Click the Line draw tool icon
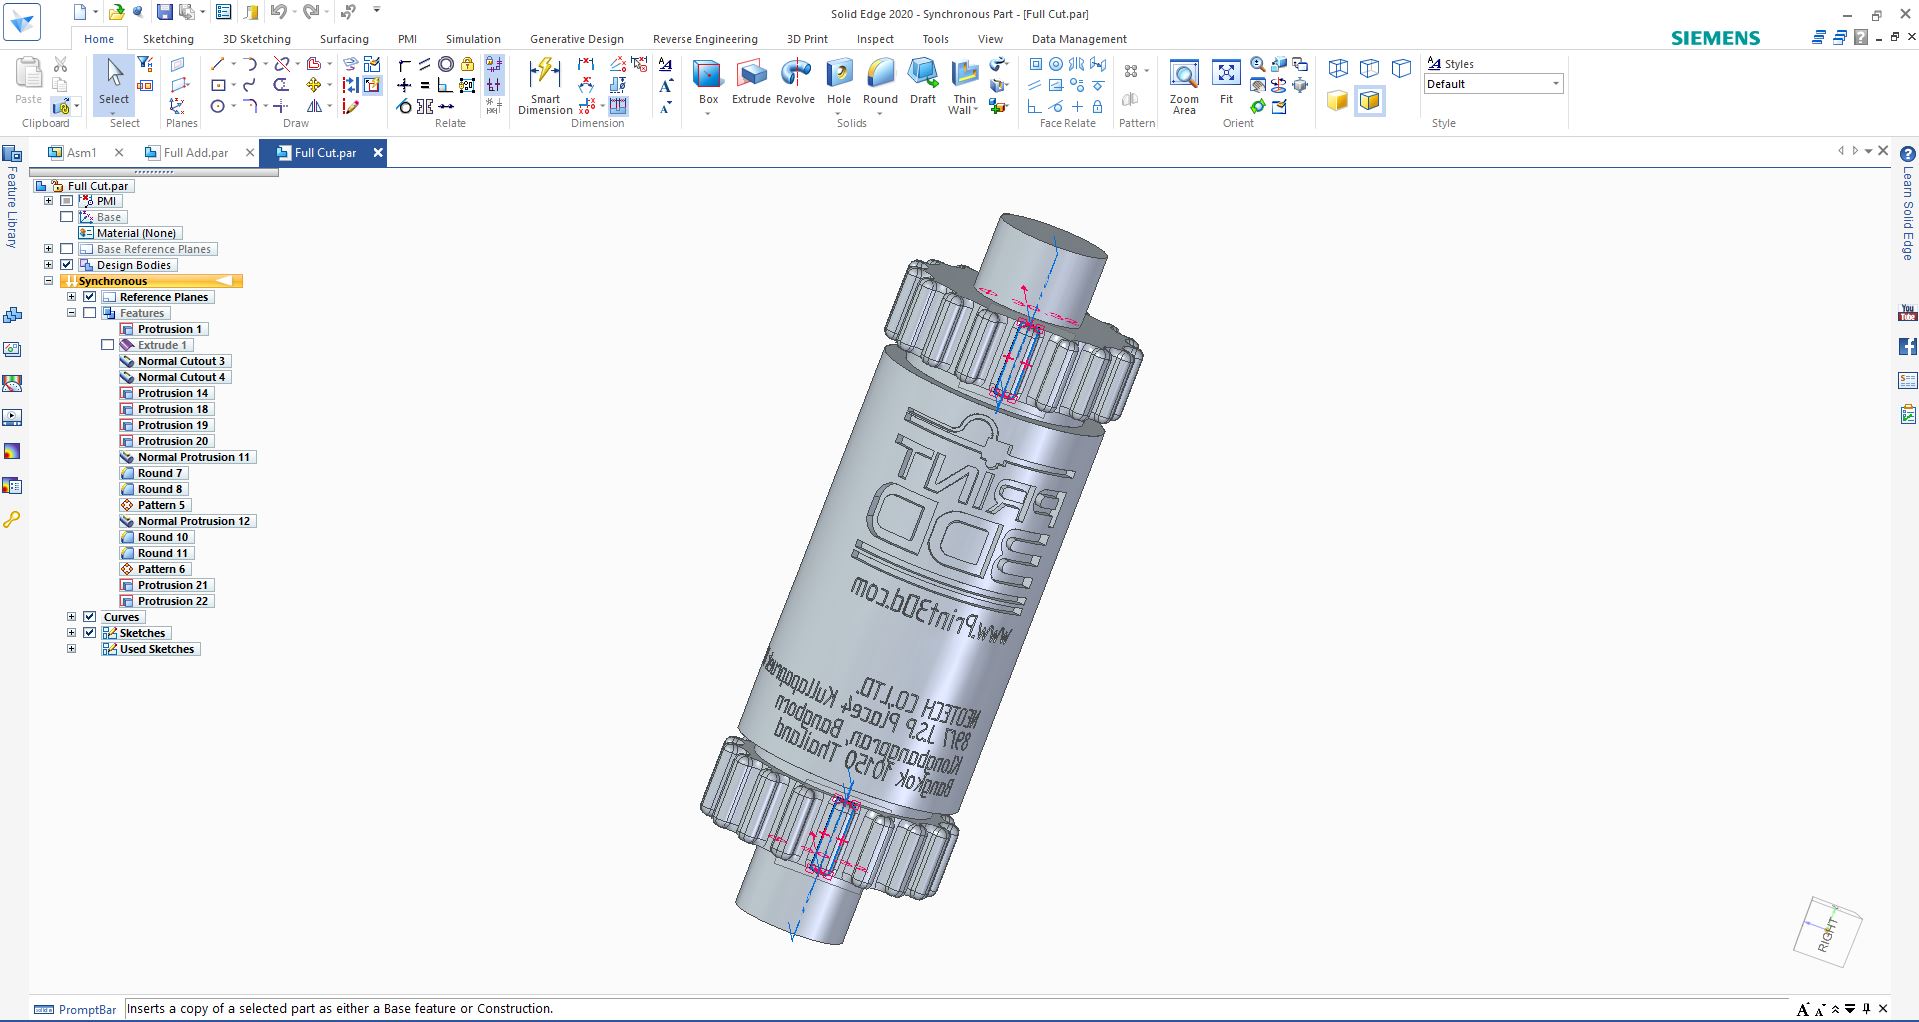1919x1022 pixels. coord(218,64)
